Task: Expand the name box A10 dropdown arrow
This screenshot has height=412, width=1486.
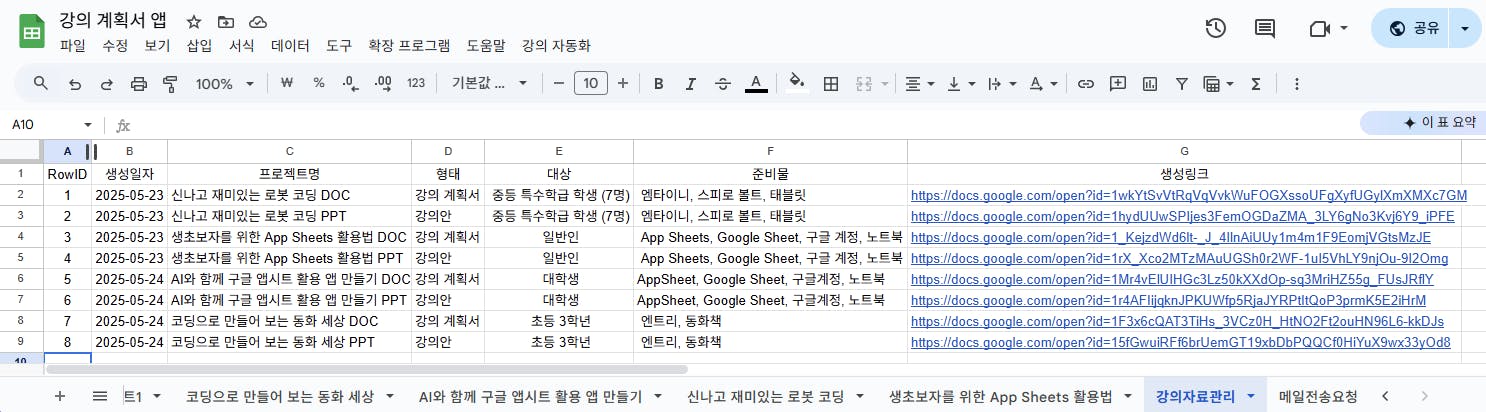Action: tap(87, 125)
